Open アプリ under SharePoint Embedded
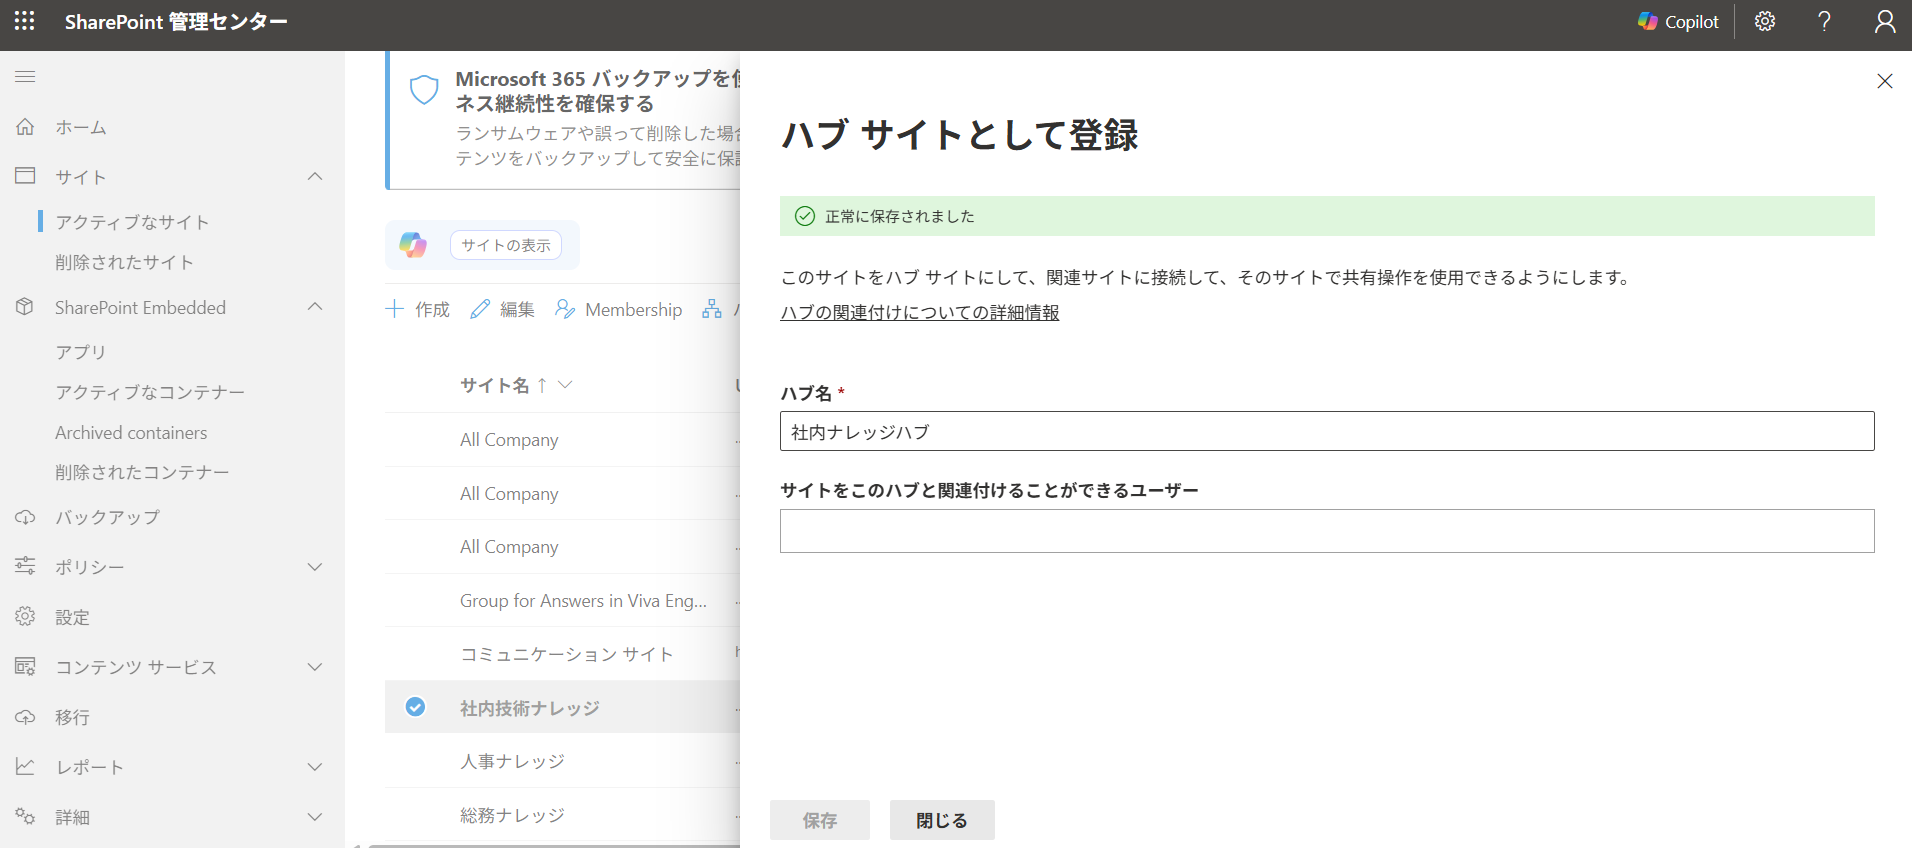Image resolution: width=1912 pixels, height=848 pixels. 80,352
